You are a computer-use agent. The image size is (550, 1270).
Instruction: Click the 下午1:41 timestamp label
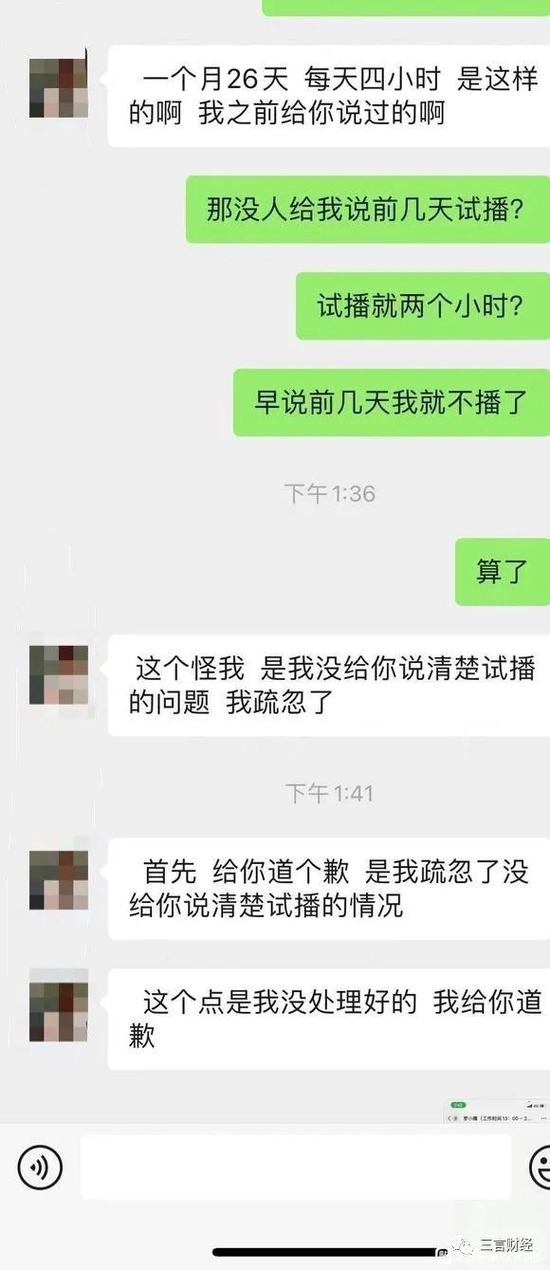pos(329,793)
